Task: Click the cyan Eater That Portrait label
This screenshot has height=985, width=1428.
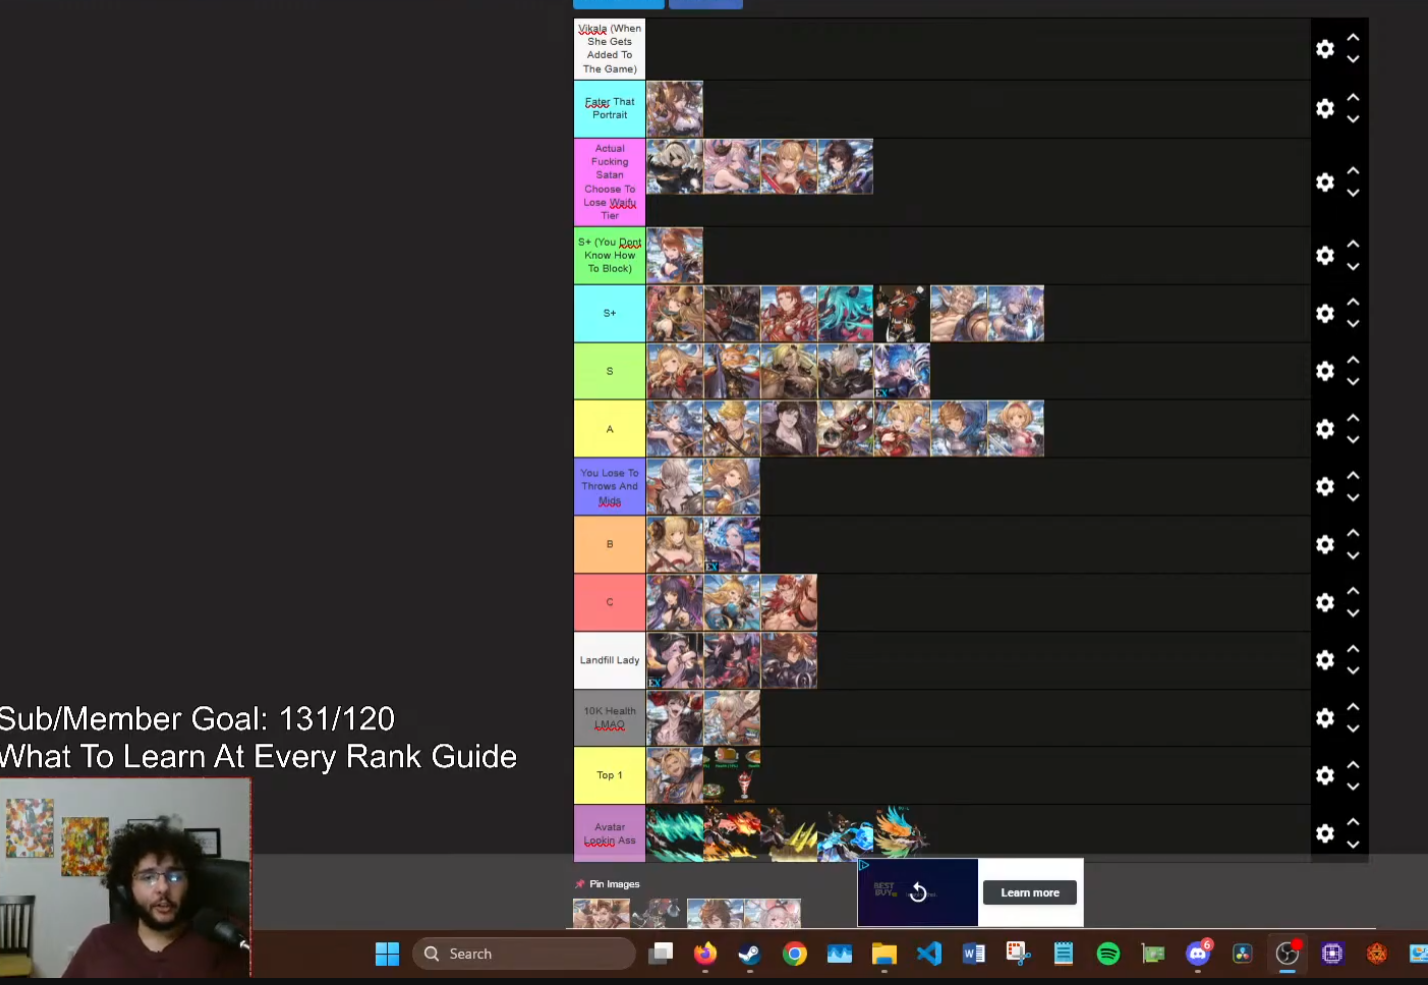Action: click(609, 108)
